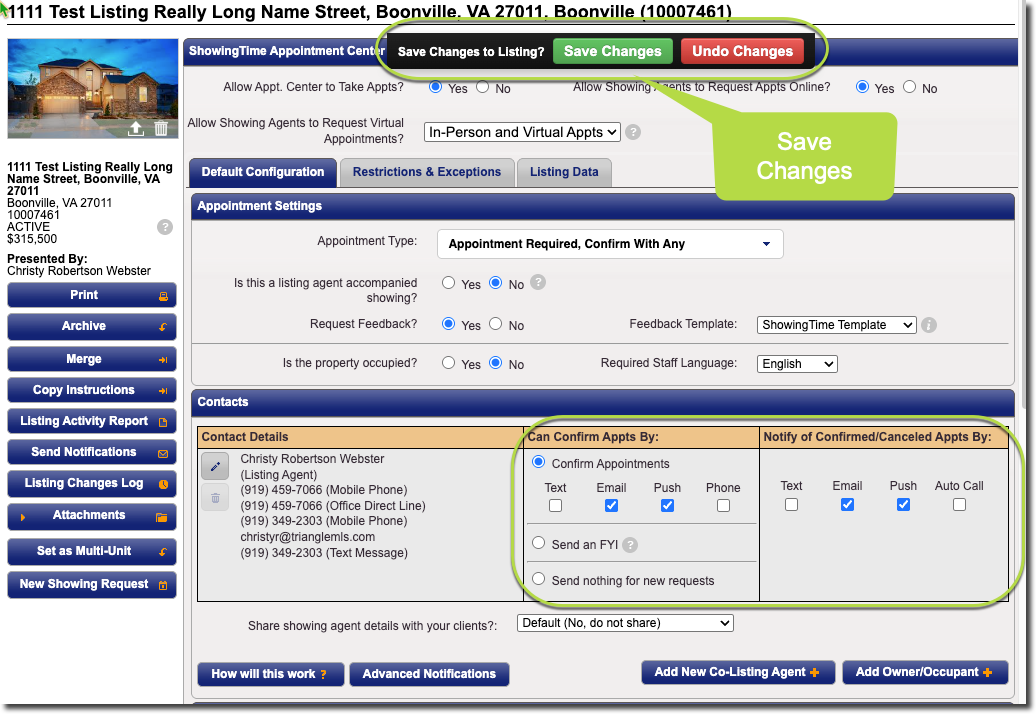Click question mark on How will this work

324,674
